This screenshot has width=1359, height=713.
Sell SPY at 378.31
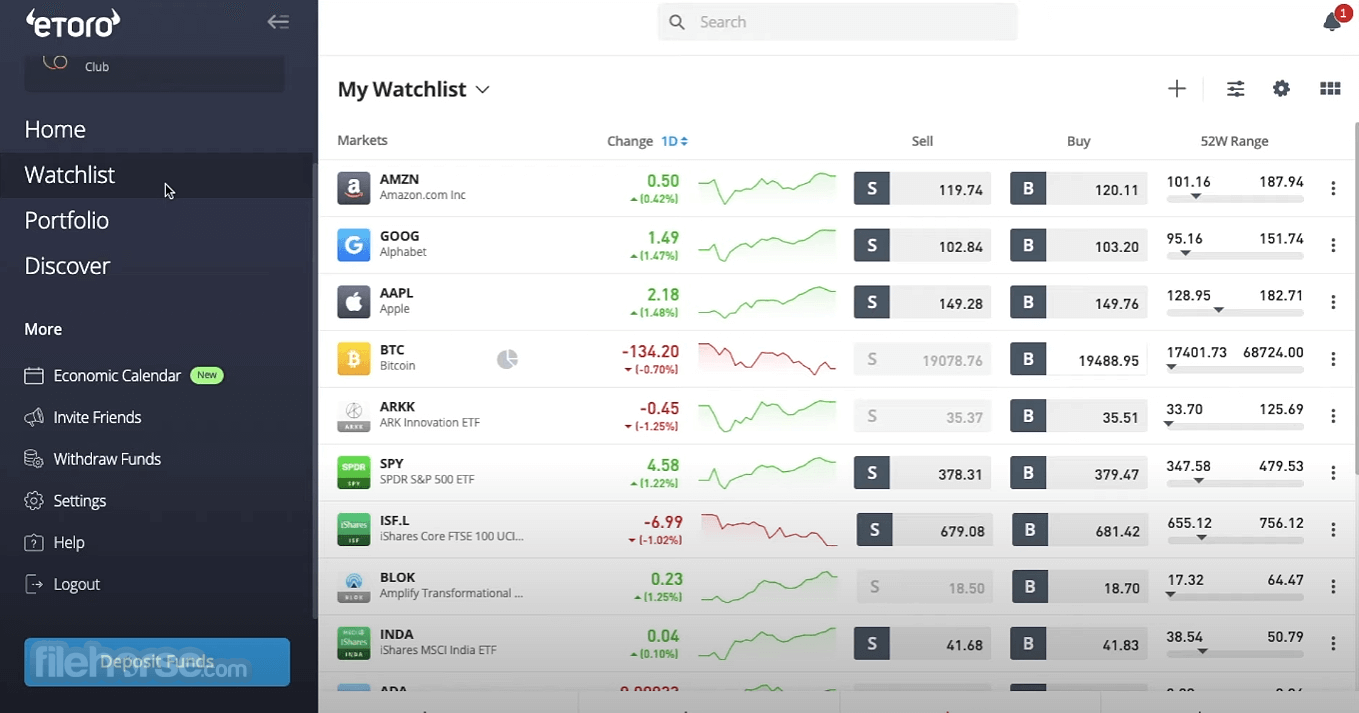[x=922, y=474]
